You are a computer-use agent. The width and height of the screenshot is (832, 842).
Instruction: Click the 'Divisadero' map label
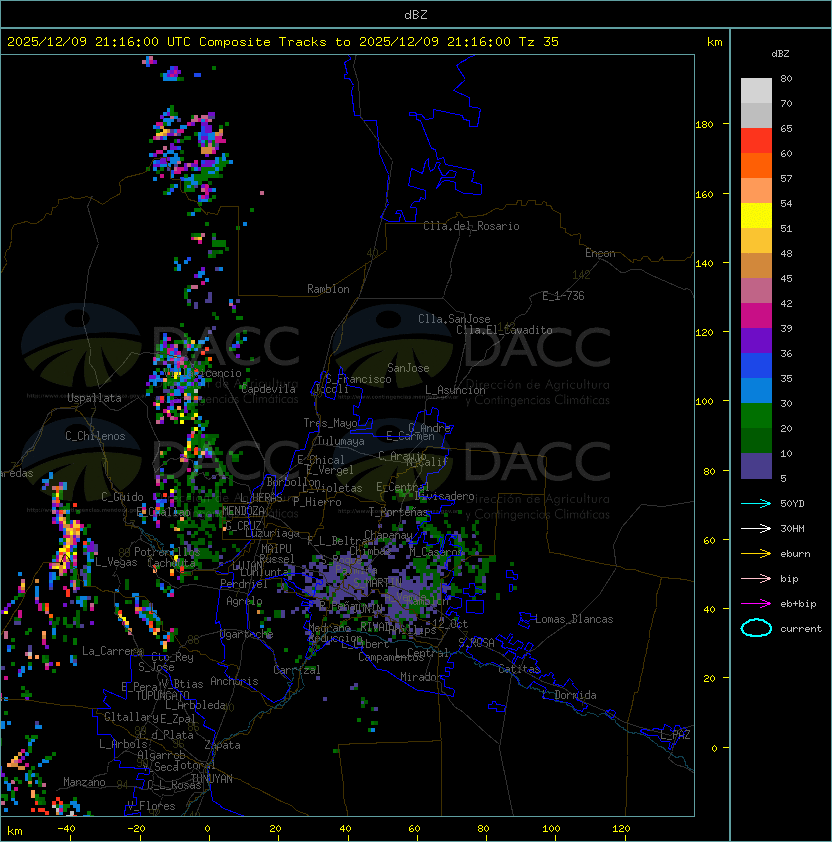pos(445,496)
